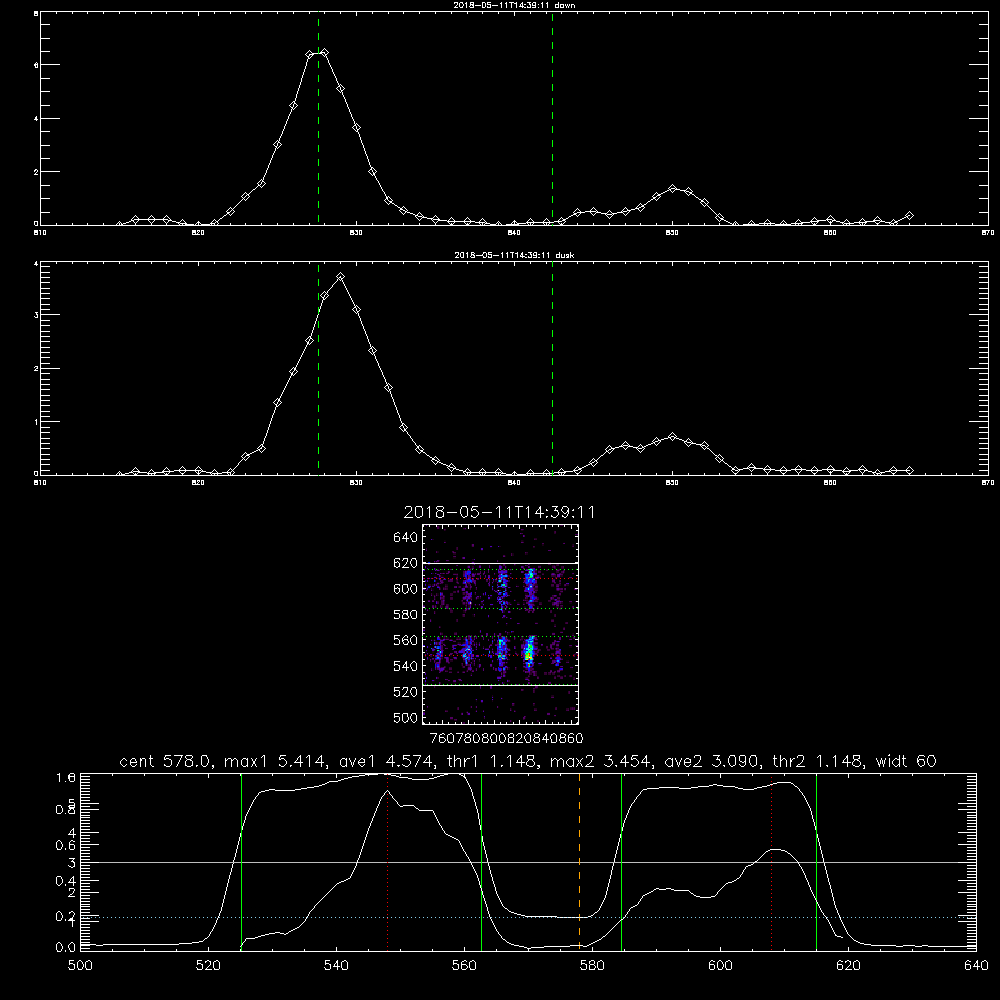Click the right green dashed line in dusk plot

coord(552,369)
